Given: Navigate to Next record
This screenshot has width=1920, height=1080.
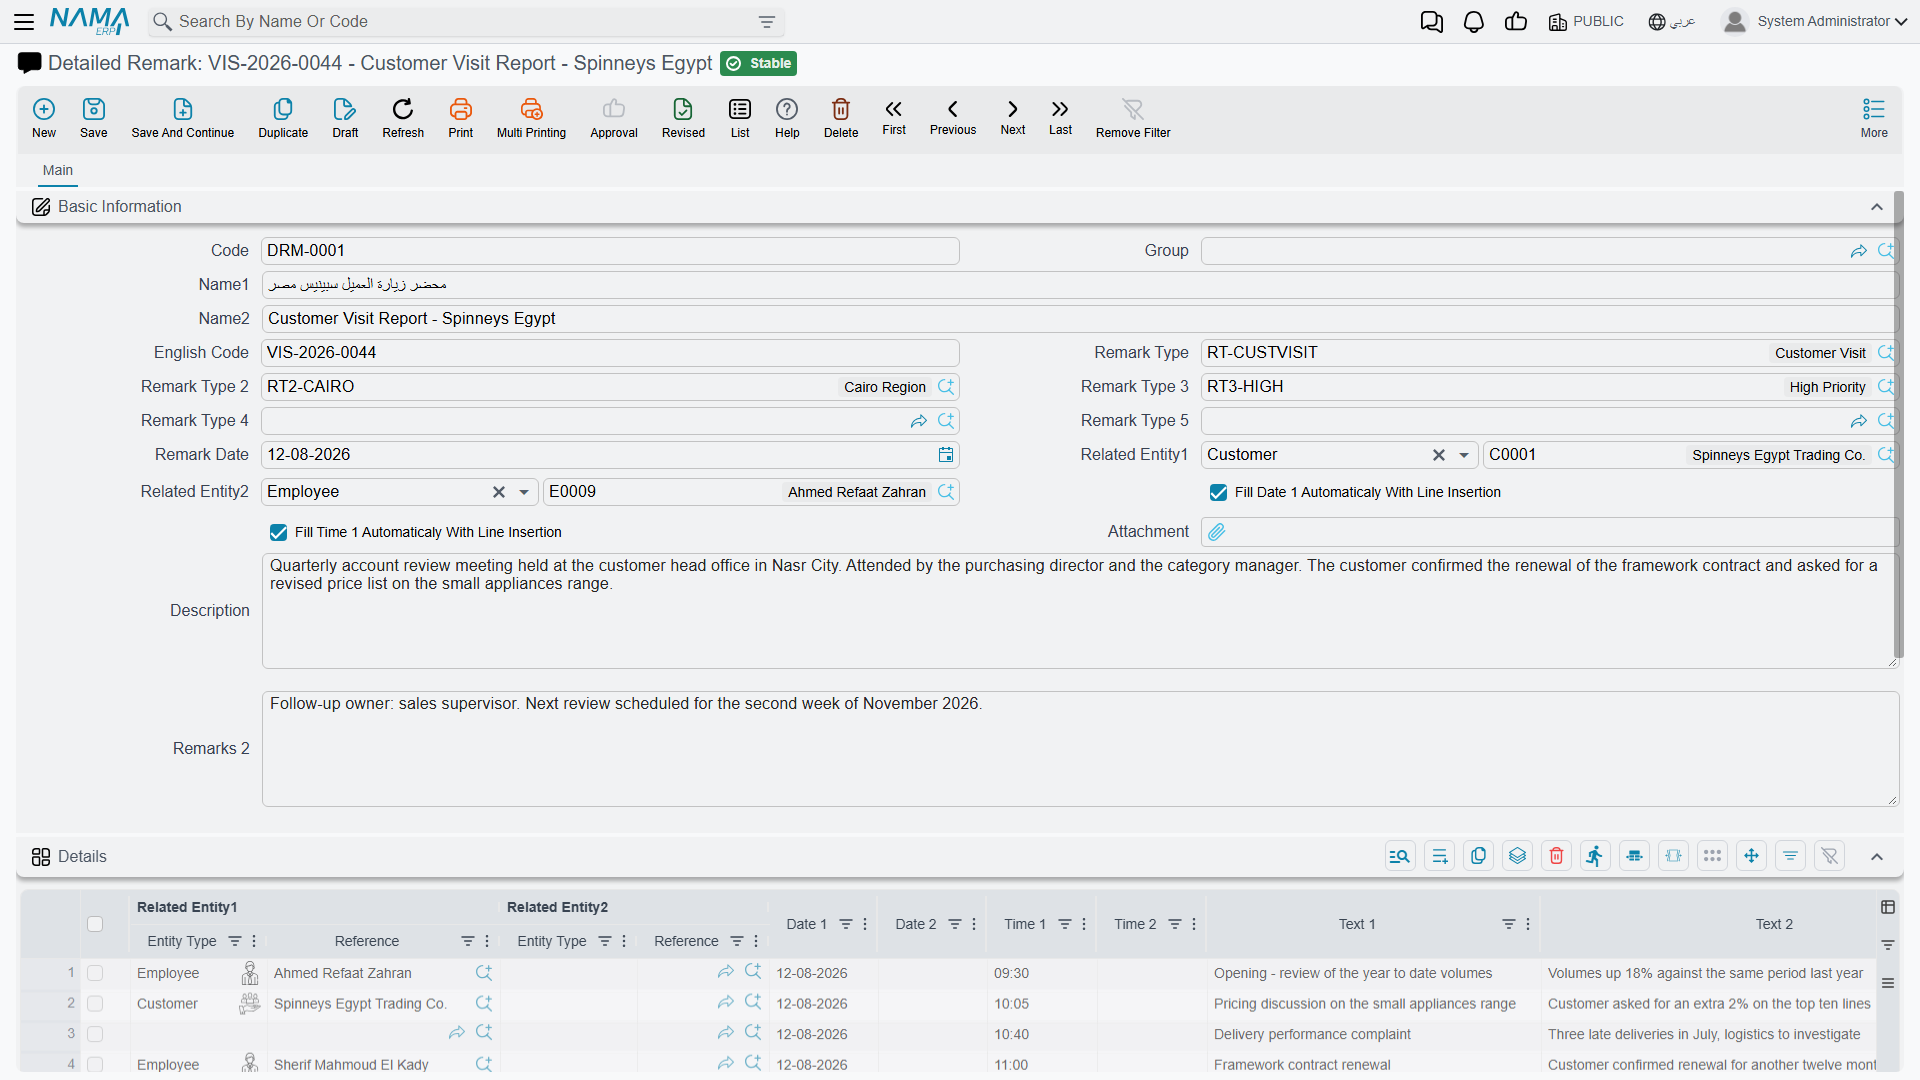Looking at the screenshot, I should (1013, 117).
